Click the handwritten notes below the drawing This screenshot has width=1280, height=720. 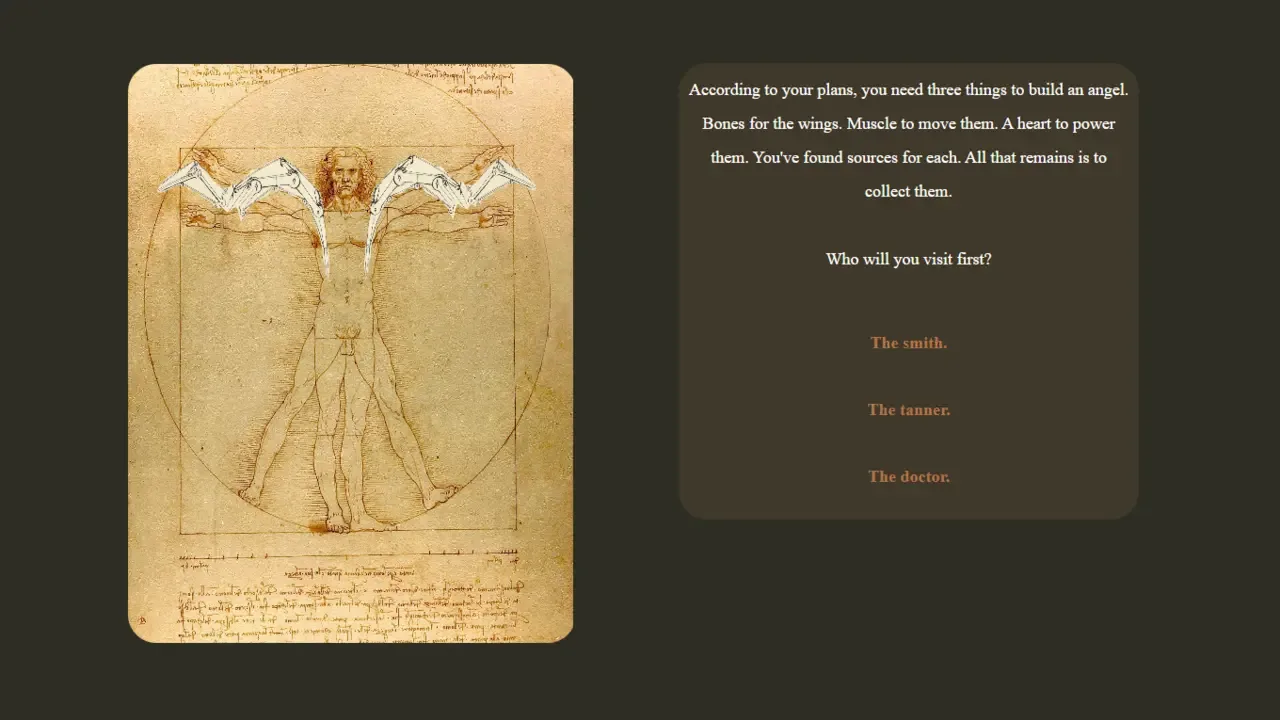350,610
